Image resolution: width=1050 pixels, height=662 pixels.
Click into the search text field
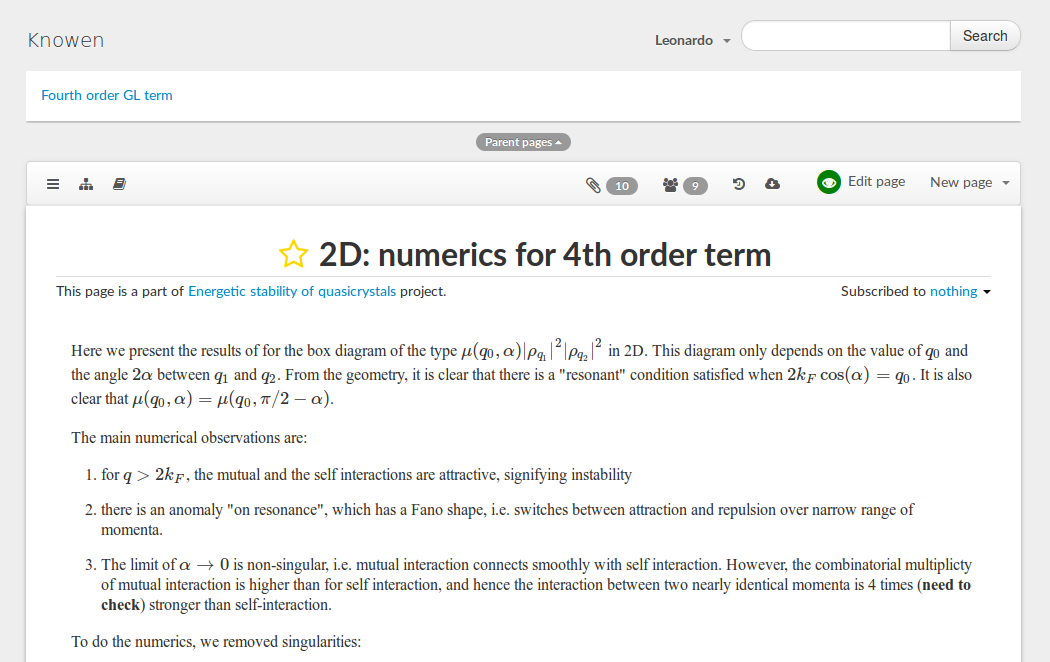[x=845, y=36]
